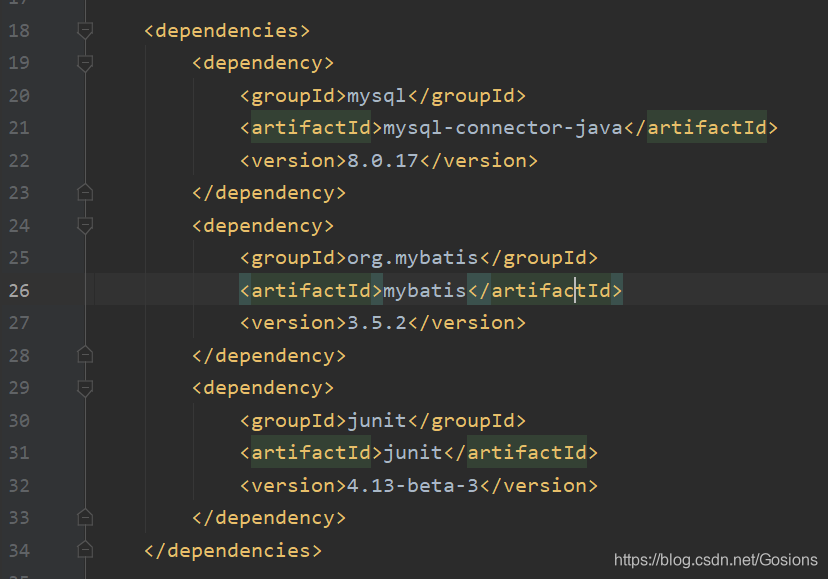828x579 pixels.
Task: Click closing groupId tag on line 25
Action: coord(539,258)
